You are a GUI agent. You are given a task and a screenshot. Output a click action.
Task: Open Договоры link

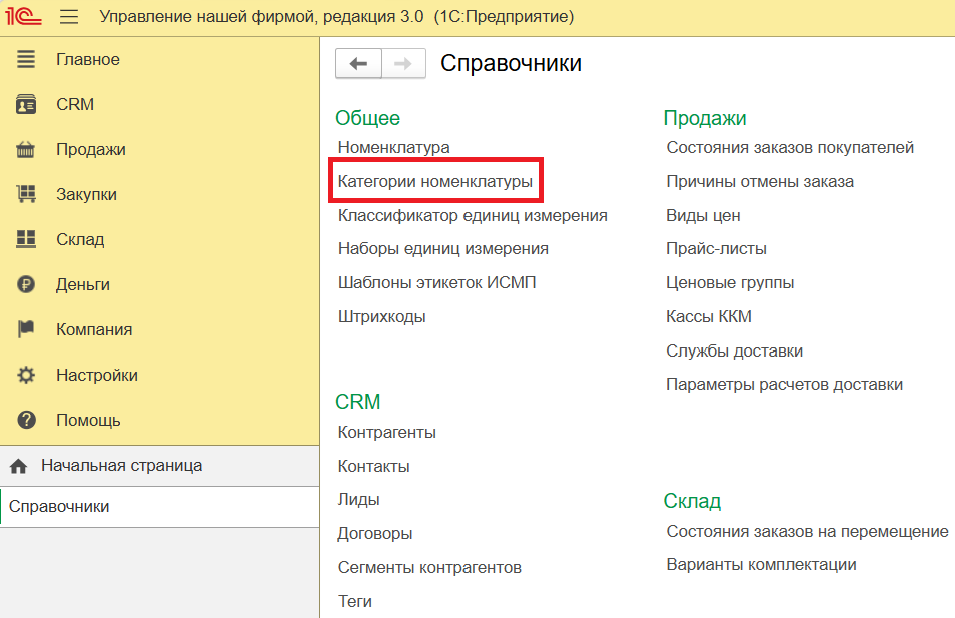[x=375, y=533]
